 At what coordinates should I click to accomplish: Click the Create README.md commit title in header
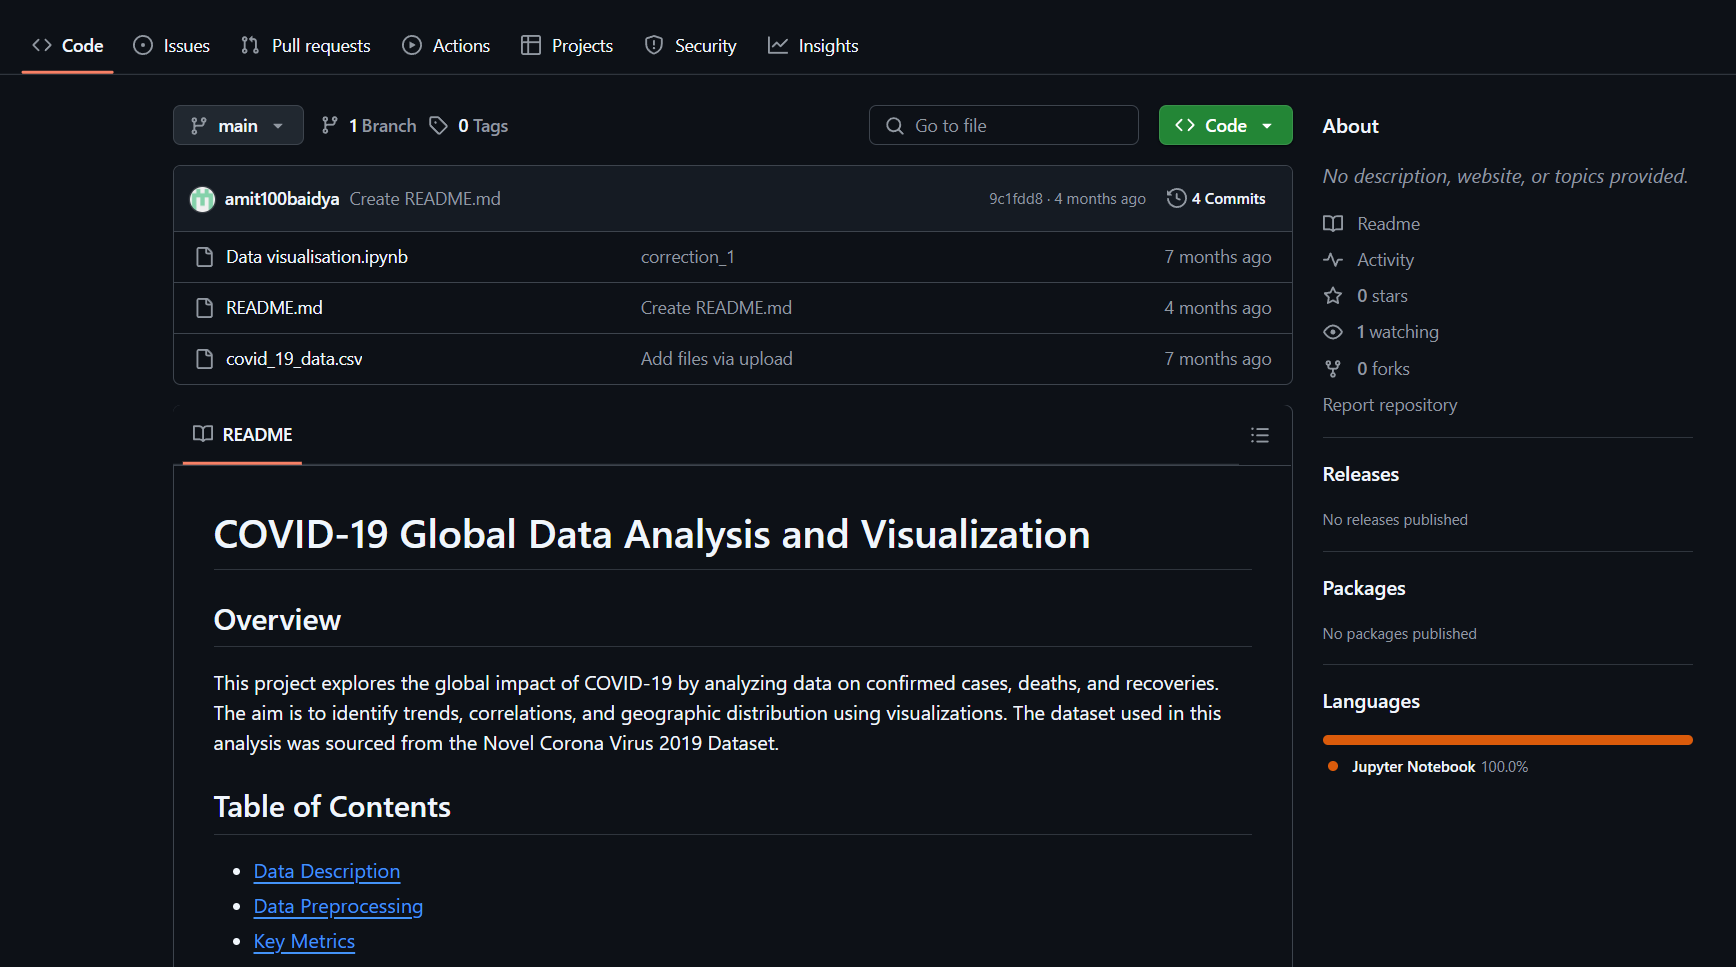pos(425,199)
